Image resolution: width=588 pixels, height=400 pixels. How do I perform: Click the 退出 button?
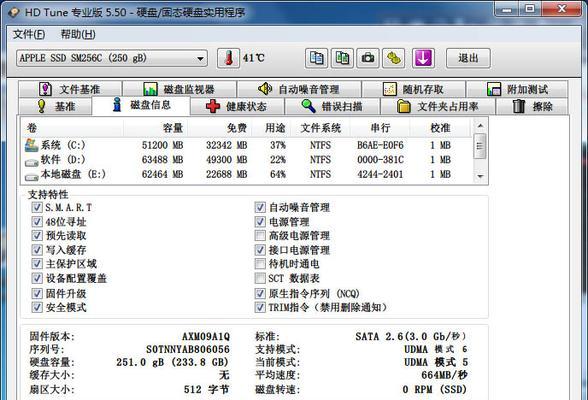[x=468, y=58]
